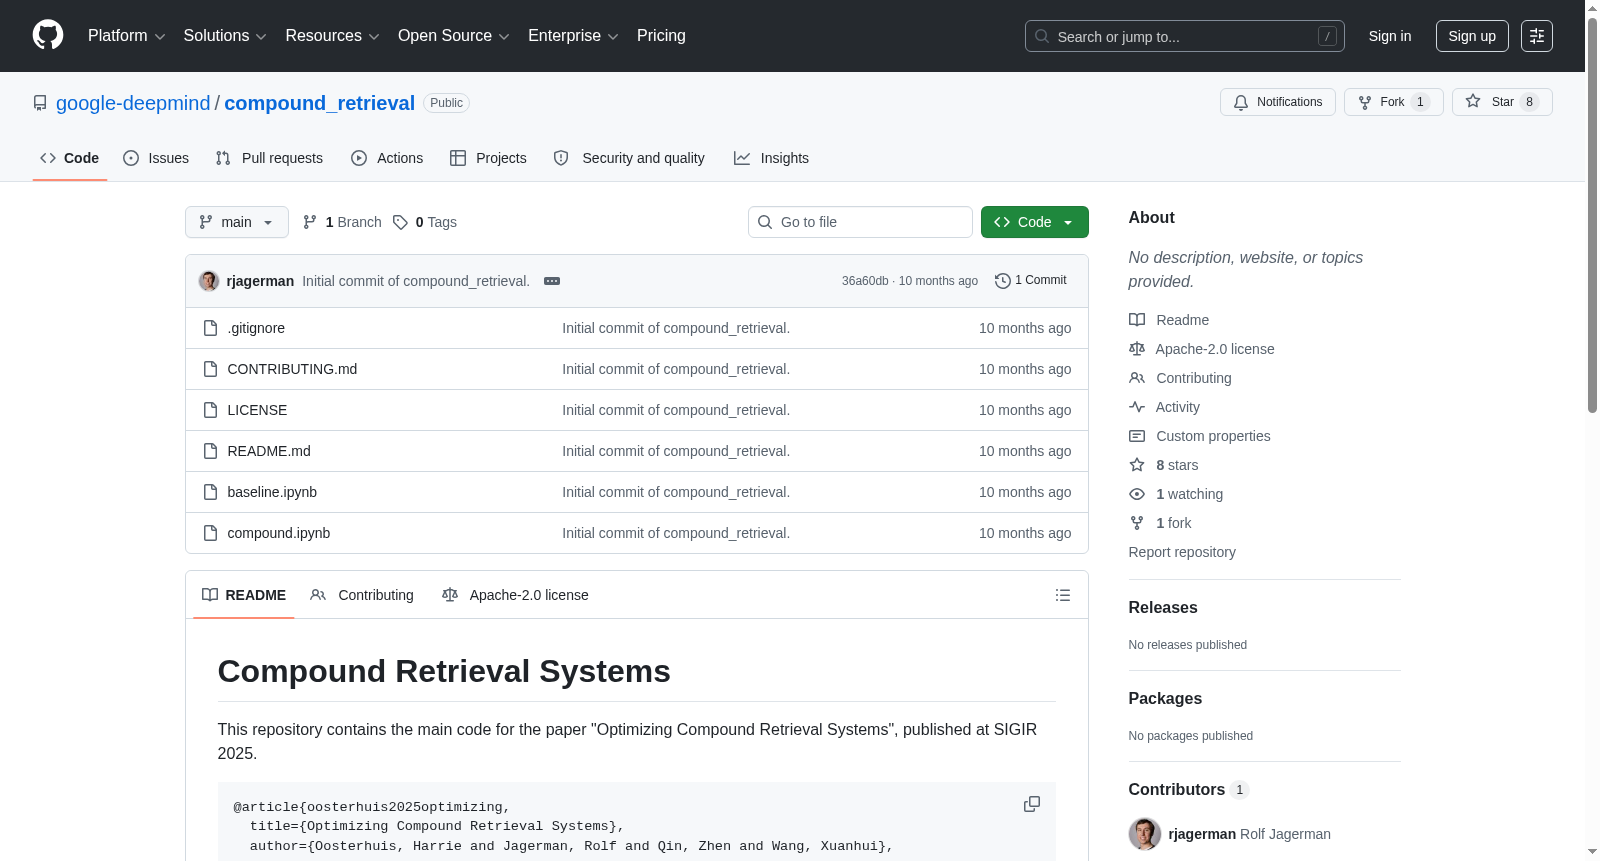This screenshot has height=861, width=1600.
Task: Click the bell icon for Notifications
Action: point(1241,102)
